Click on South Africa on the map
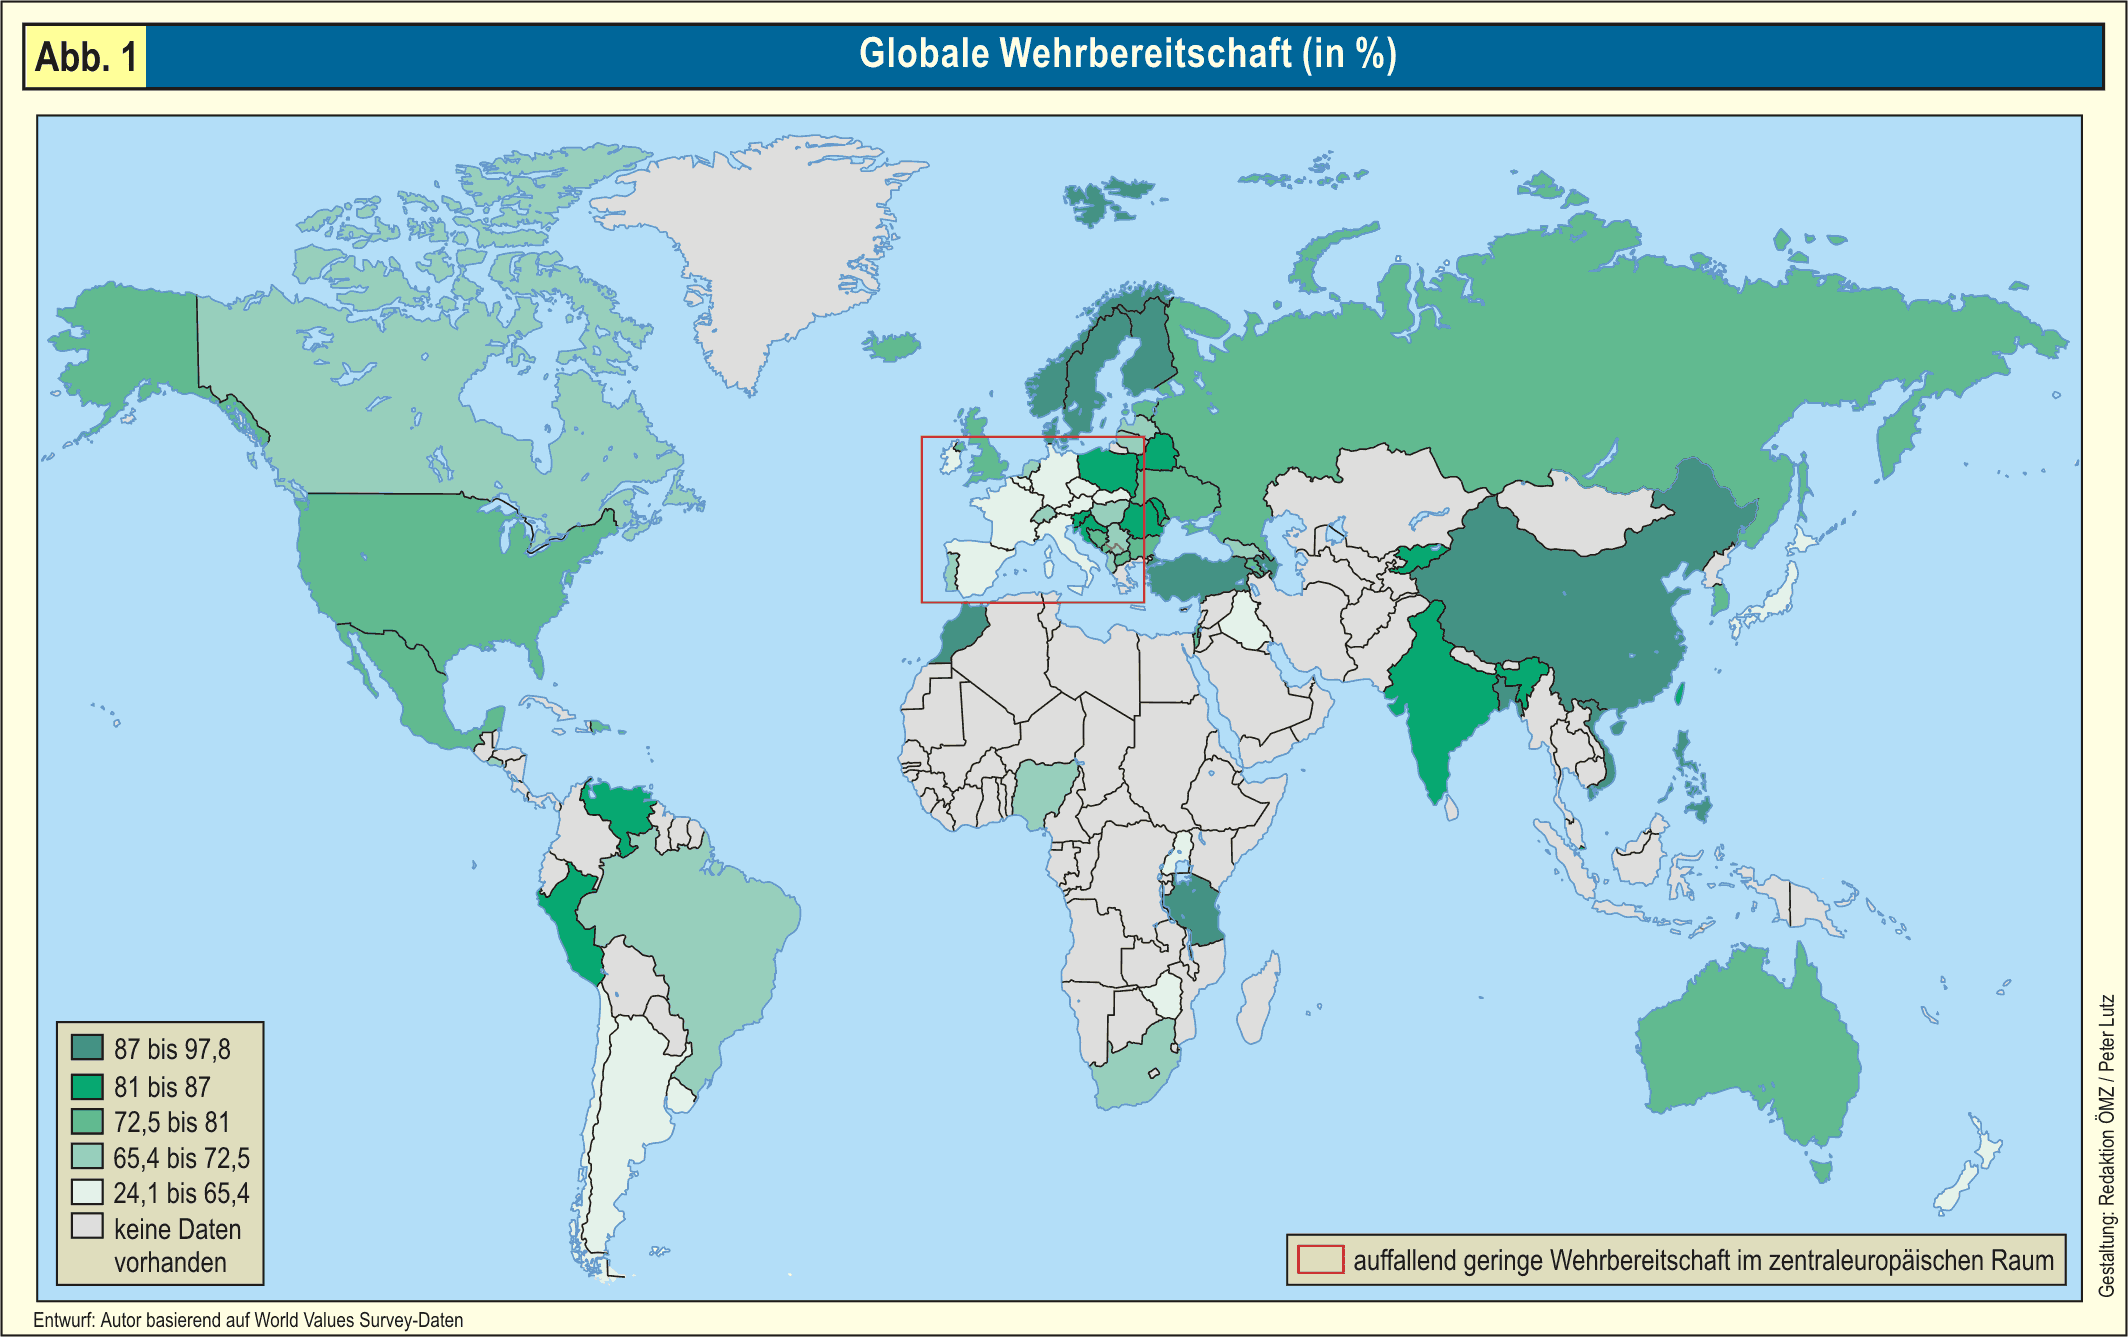The image size is (2128, 1337). (x=1135, y=1075)
